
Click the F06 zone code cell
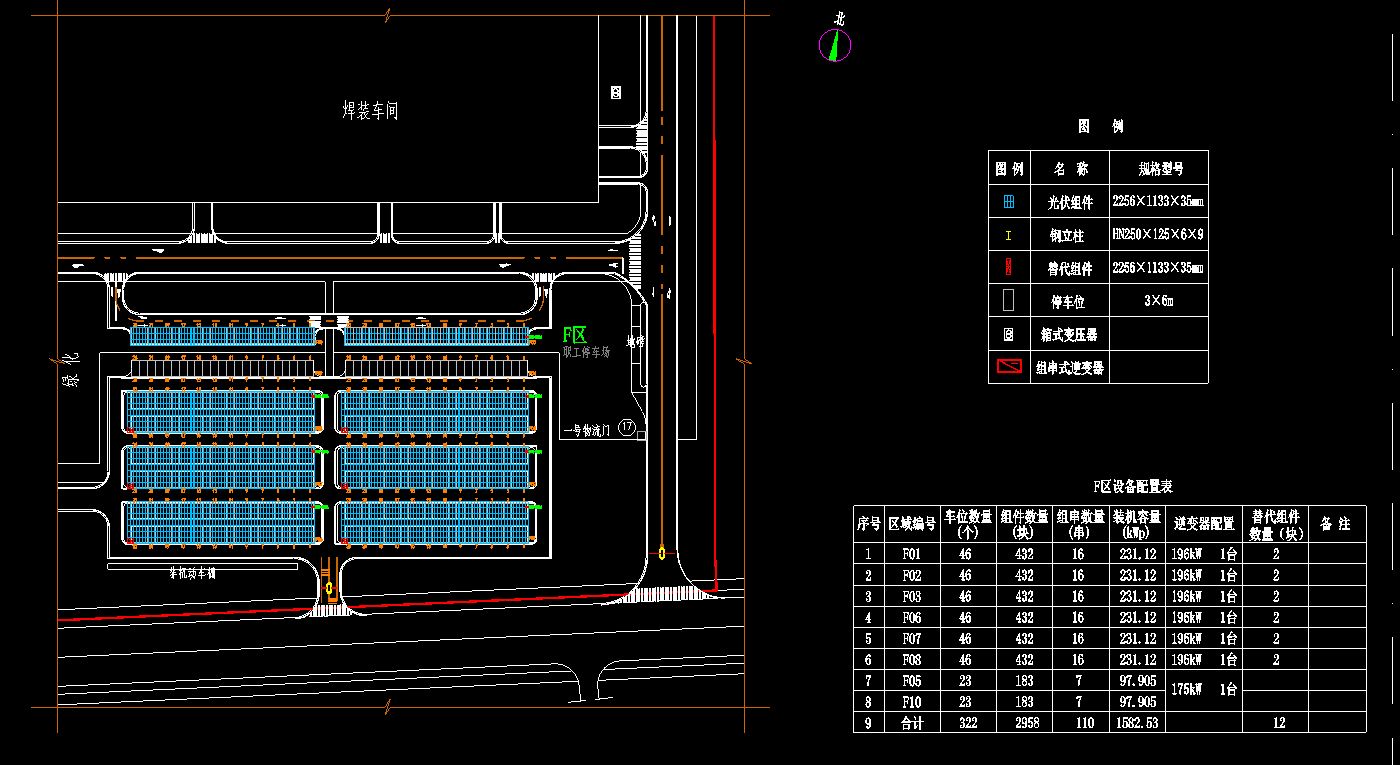(x=911, y=618)
